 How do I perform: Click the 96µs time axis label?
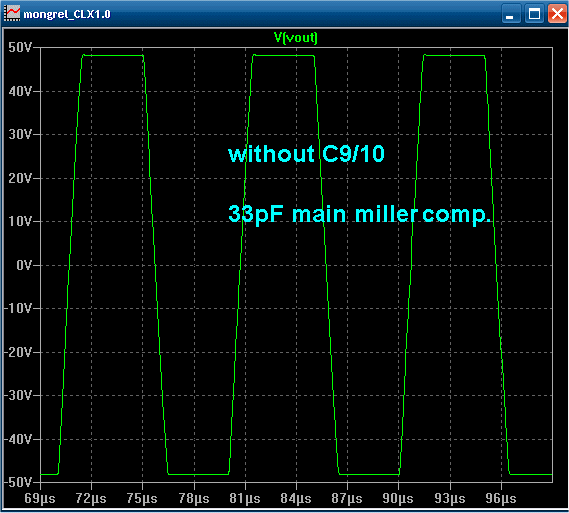pos(501,498)
